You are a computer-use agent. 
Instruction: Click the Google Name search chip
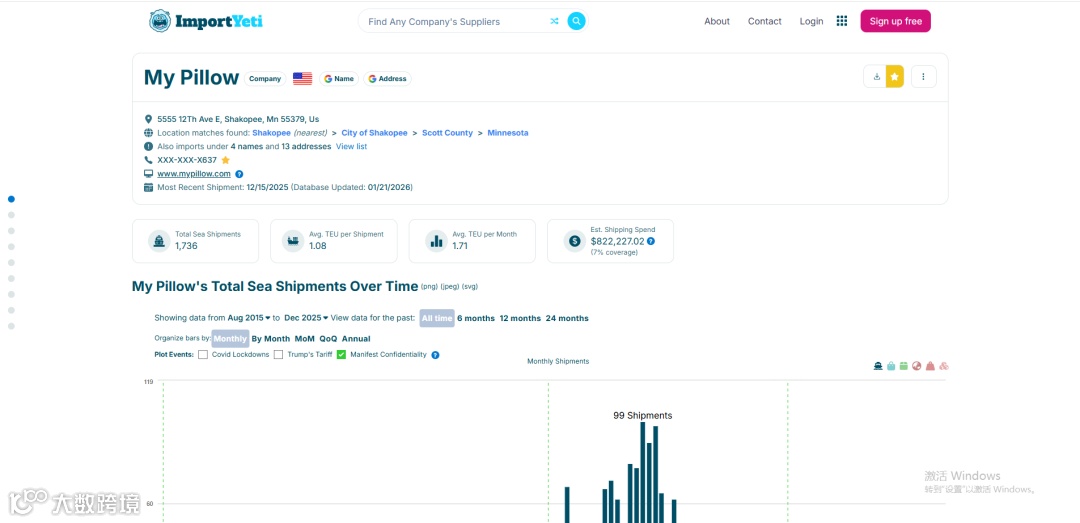click(x=339, y=79)
